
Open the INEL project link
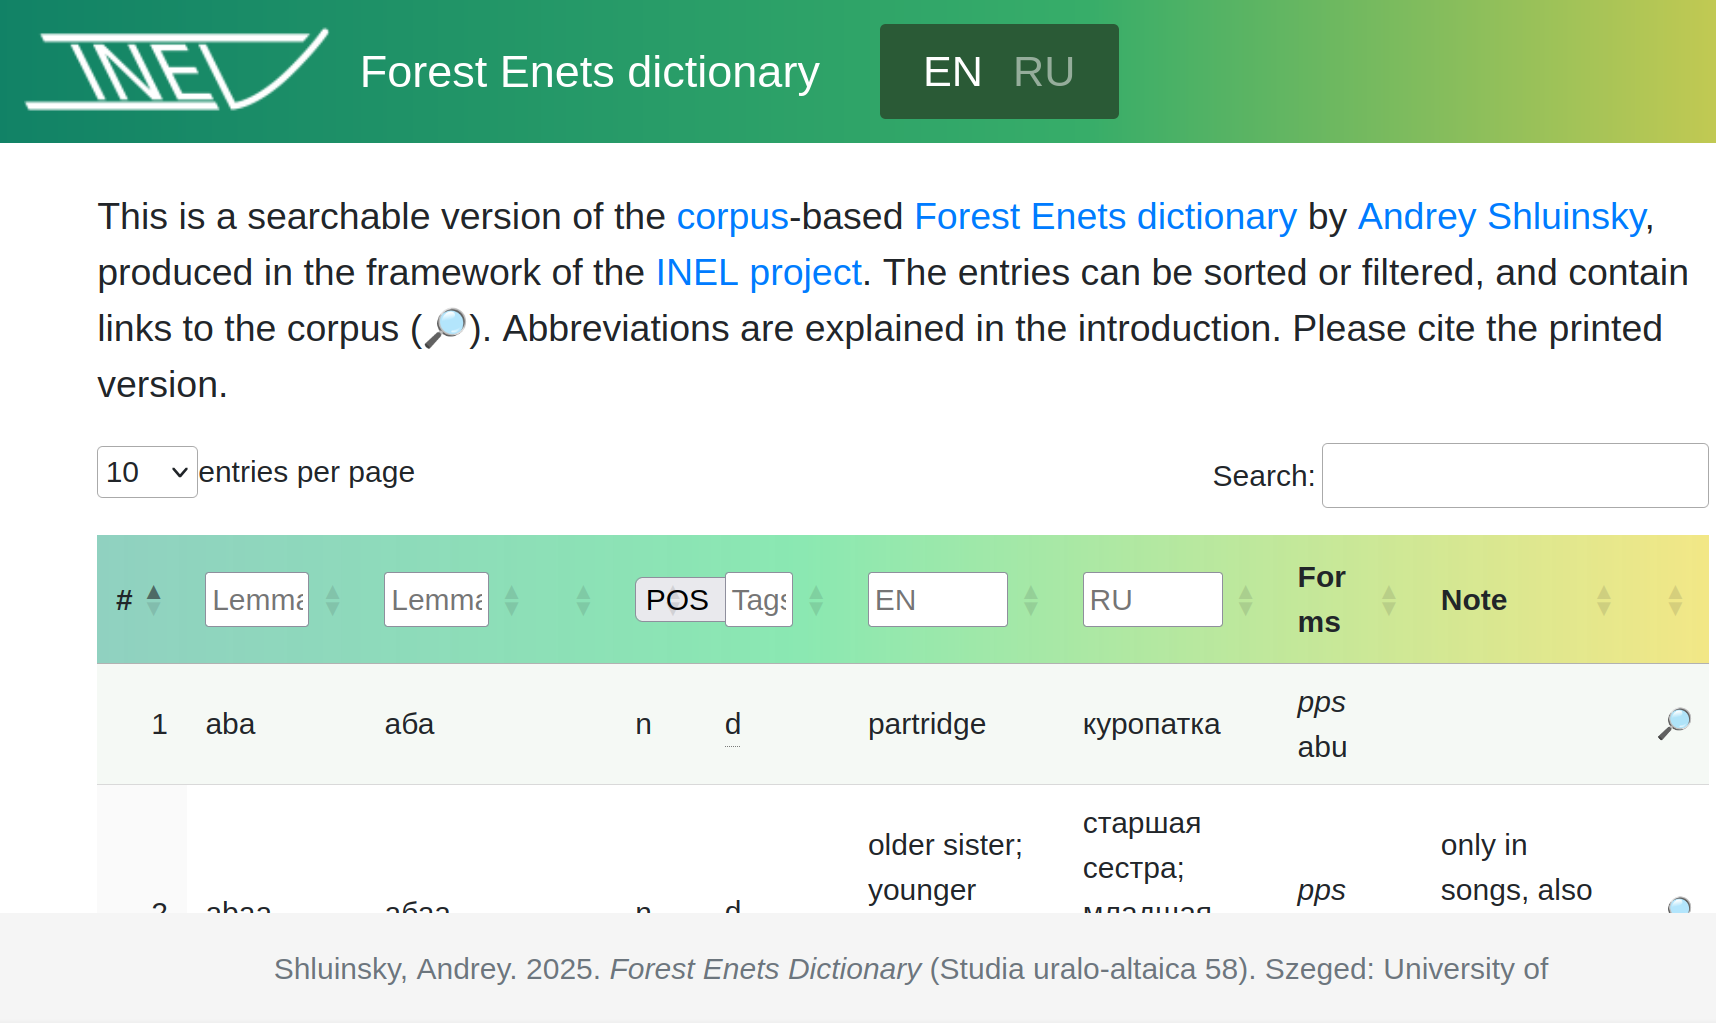(758, 273)
